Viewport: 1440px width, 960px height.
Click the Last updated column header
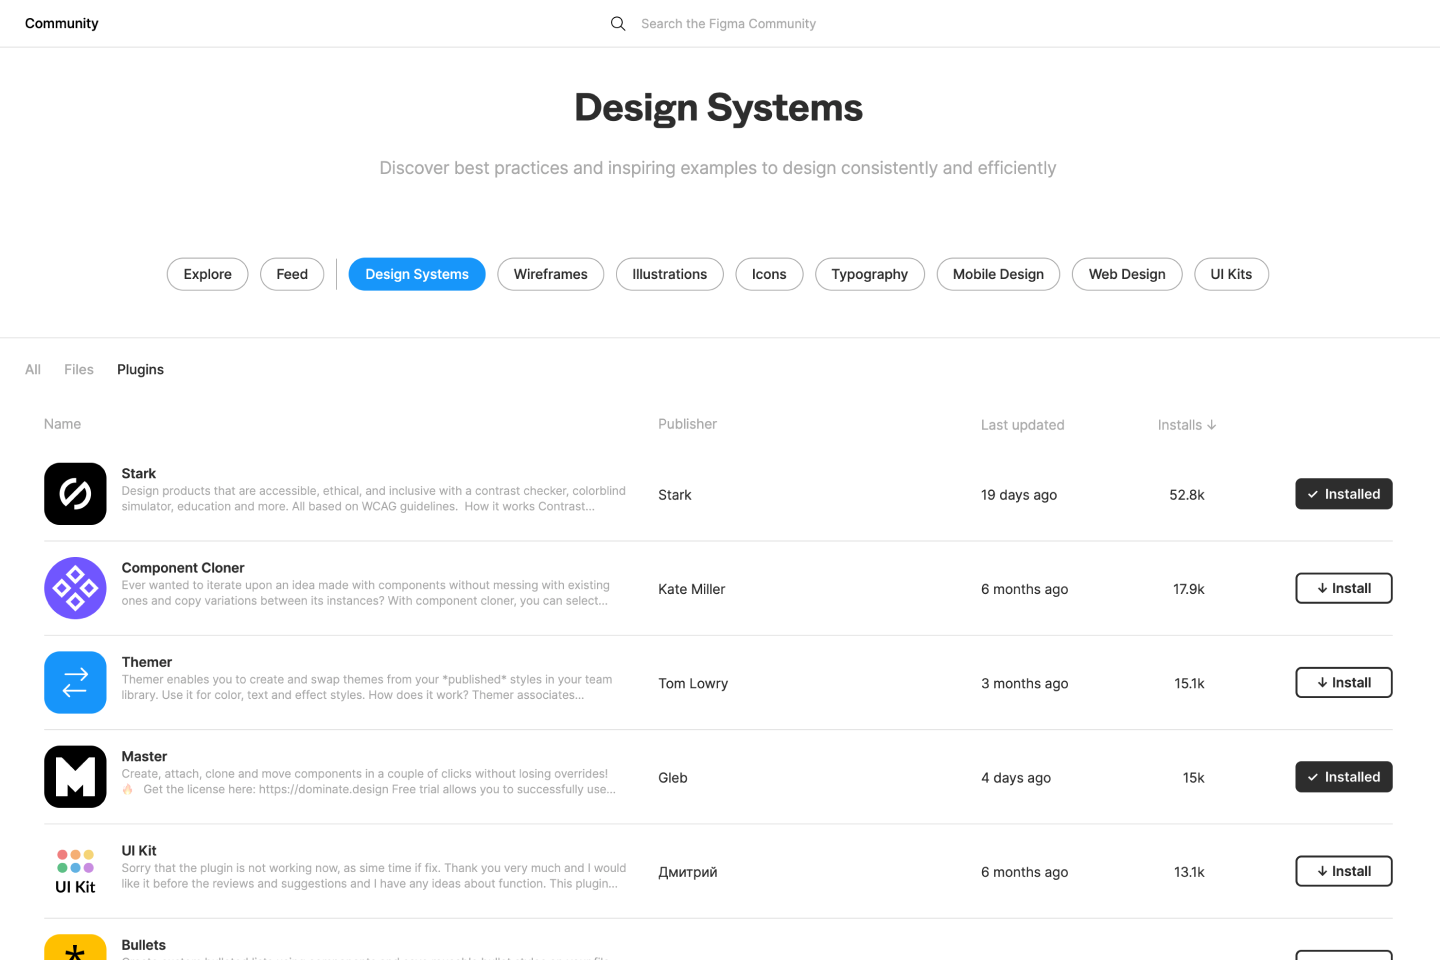point(1022,425)
